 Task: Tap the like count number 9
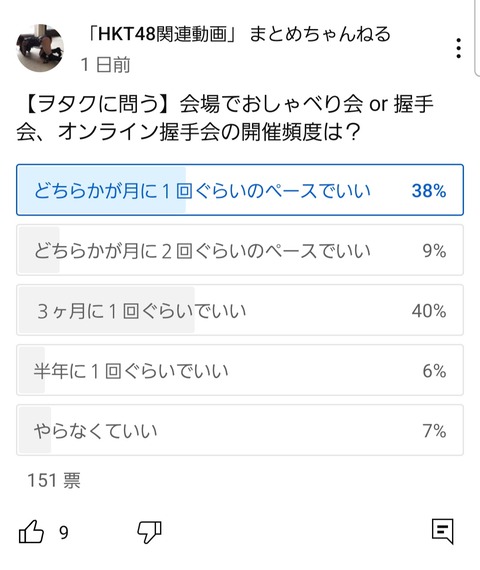pos(64,533)
